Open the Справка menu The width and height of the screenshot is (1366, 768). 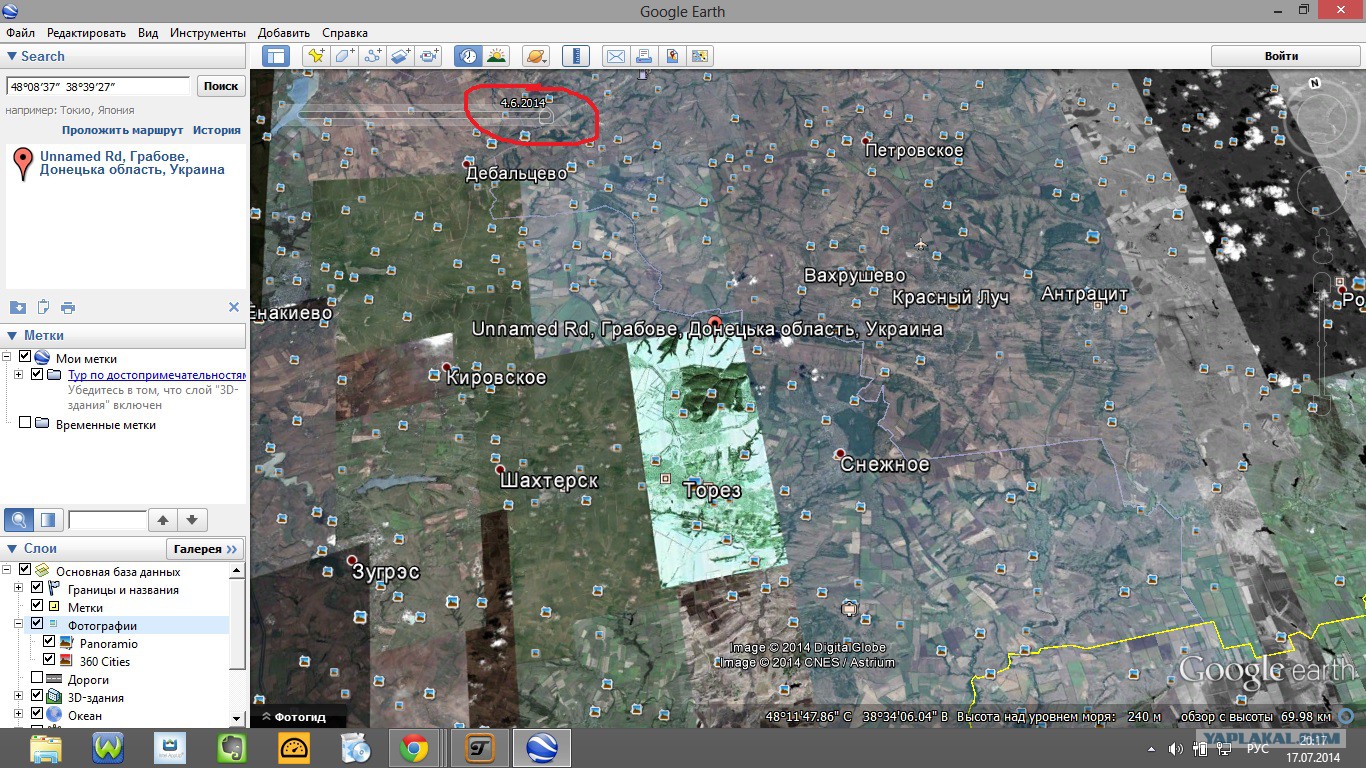[x=345, y=33]
